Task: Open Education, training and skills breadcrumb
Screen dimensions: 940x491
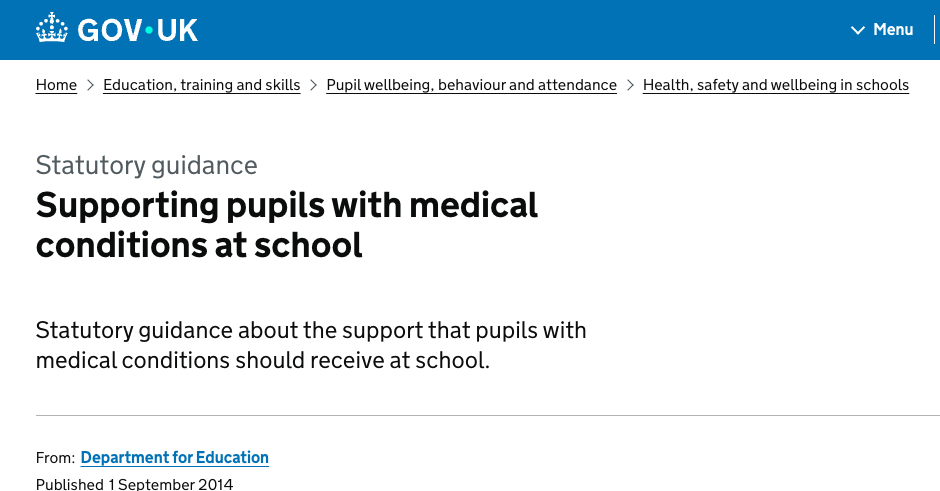Action: pos(201,85)
